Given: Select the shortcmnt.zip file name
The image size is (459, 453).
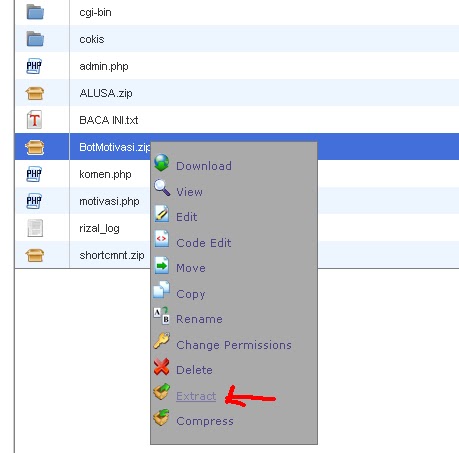Looking at the screenshot, I should click(112, 255).
